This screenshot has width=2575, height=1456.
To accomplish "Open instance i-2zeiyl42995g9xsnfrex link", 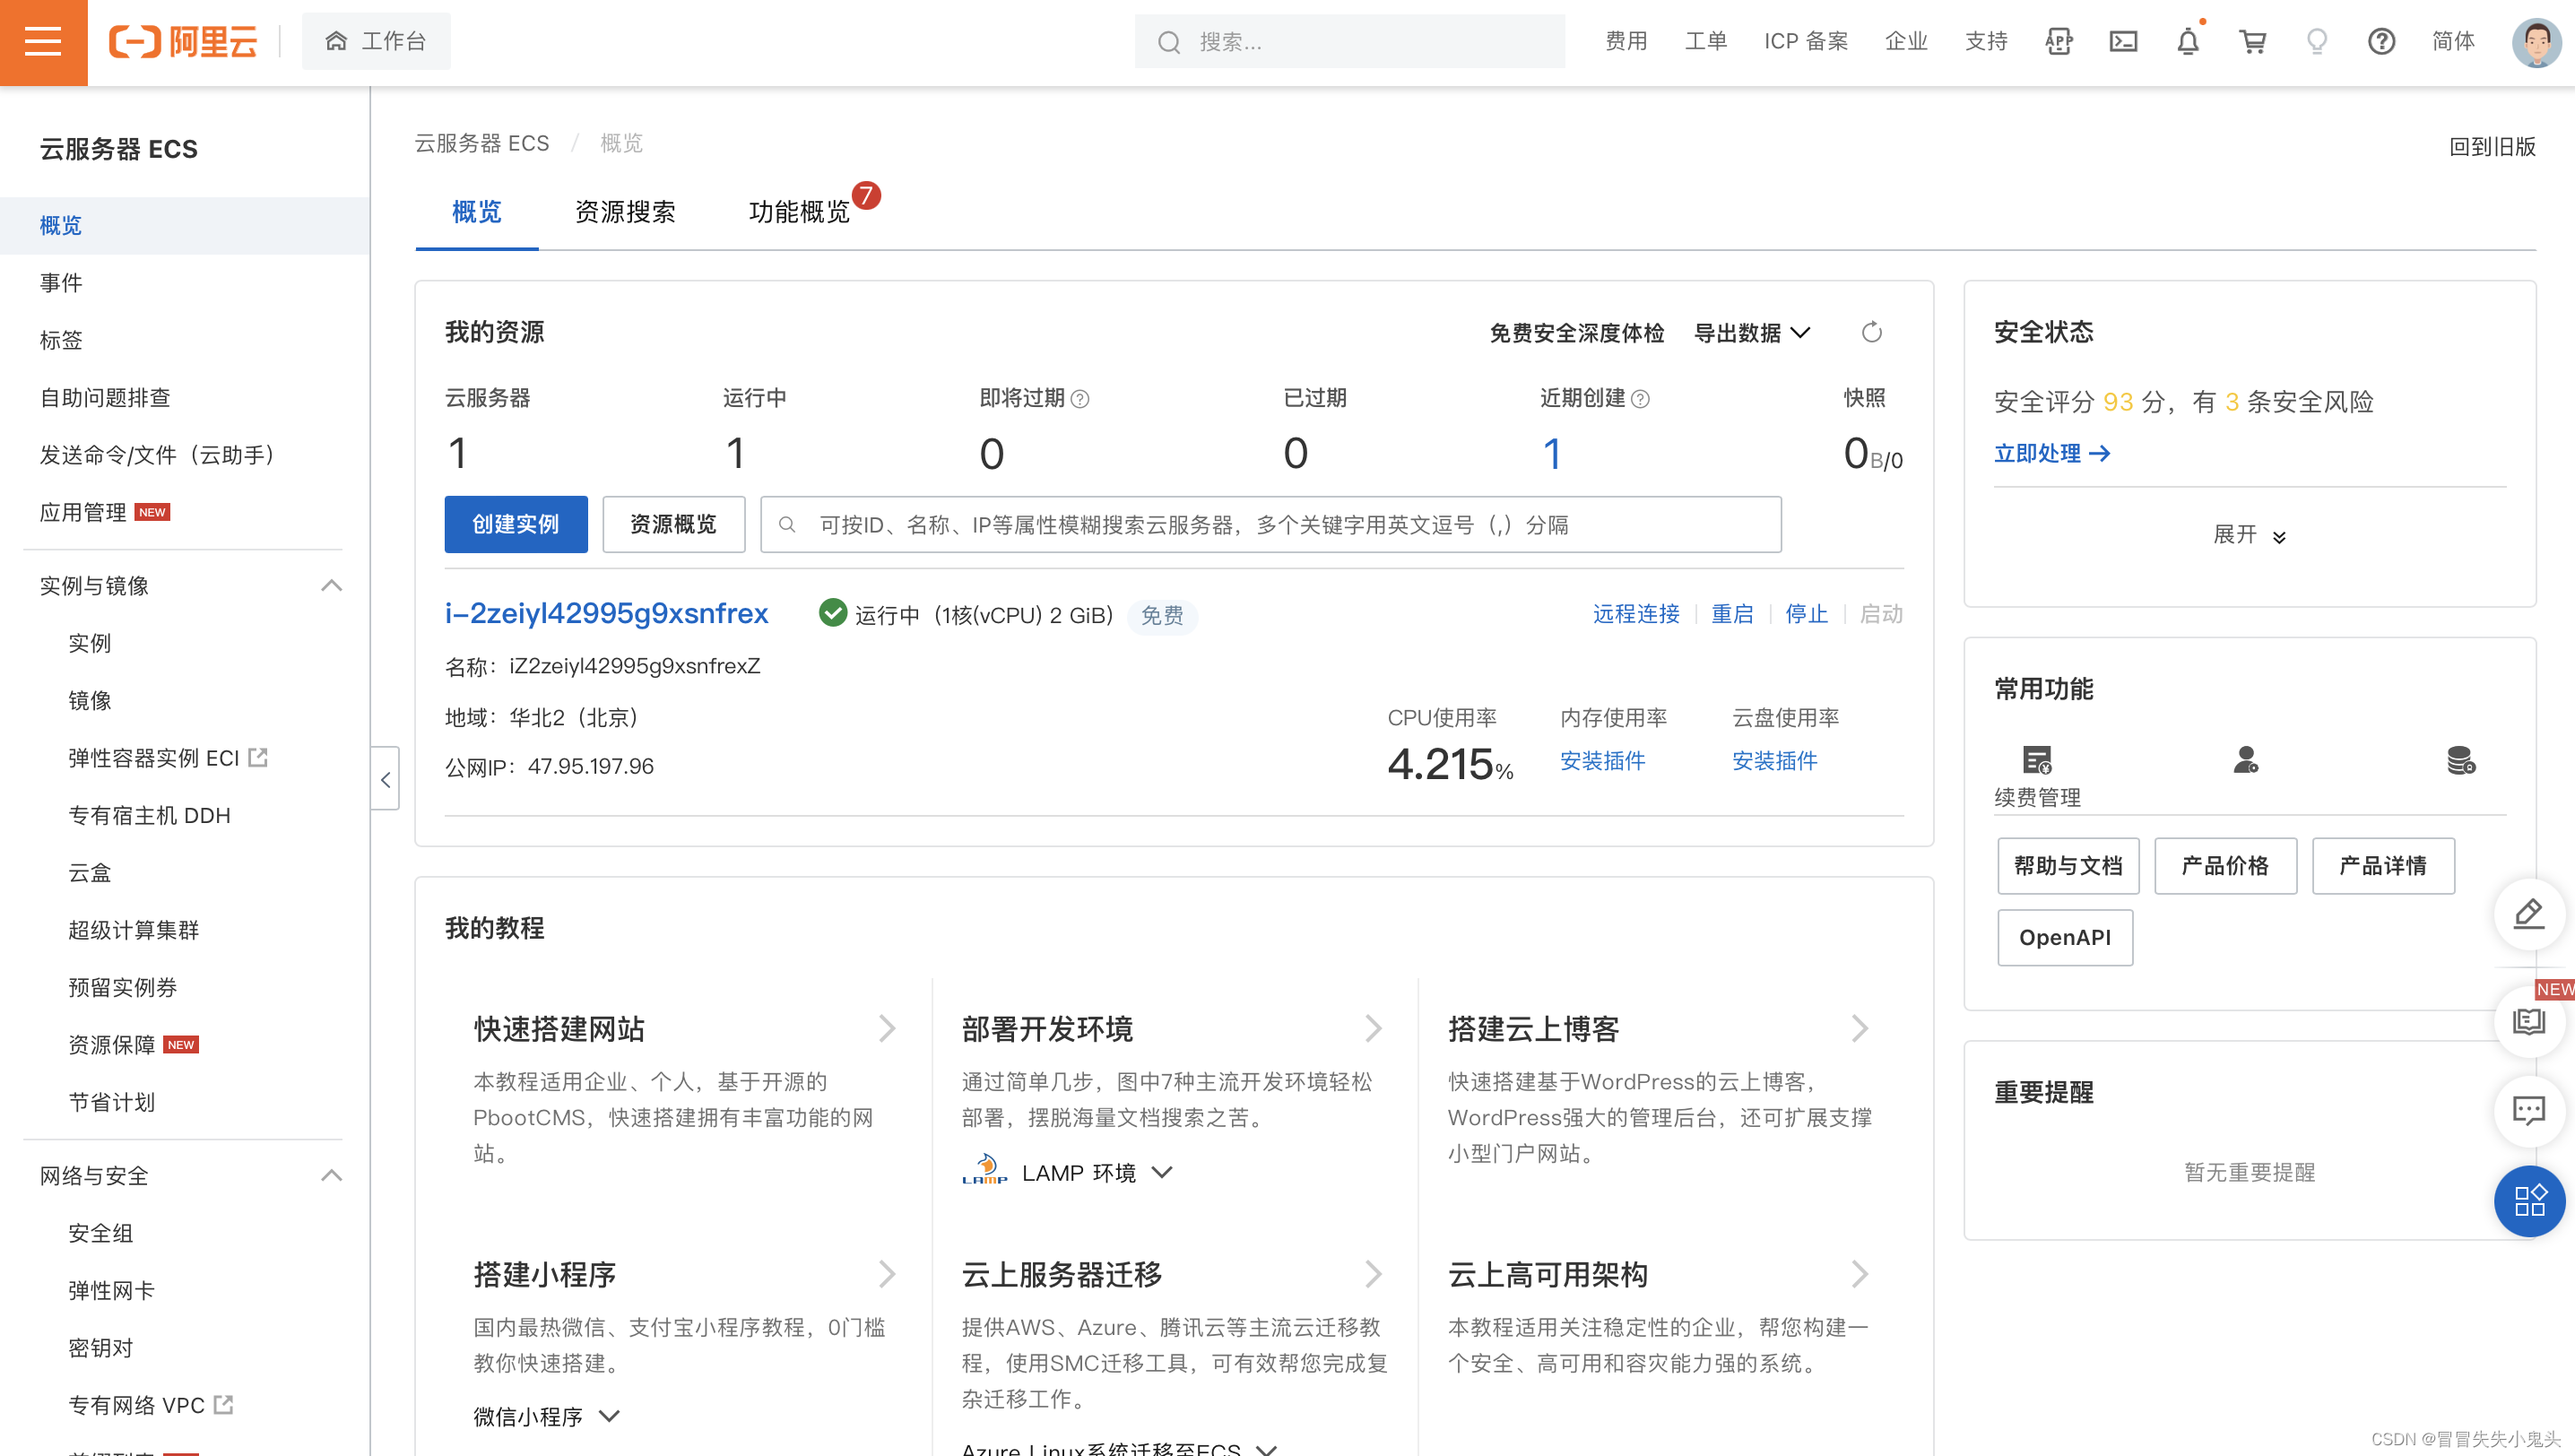I will tap(607, 613).
